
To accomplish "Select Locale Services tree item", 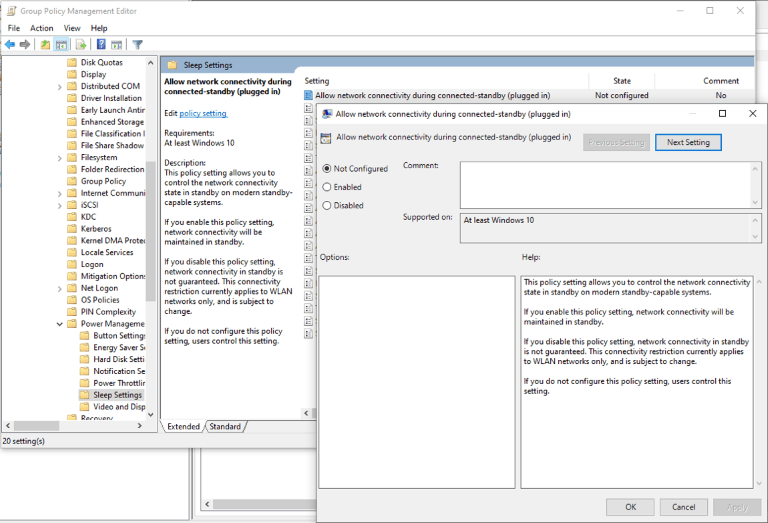I will tap(107, 252).
